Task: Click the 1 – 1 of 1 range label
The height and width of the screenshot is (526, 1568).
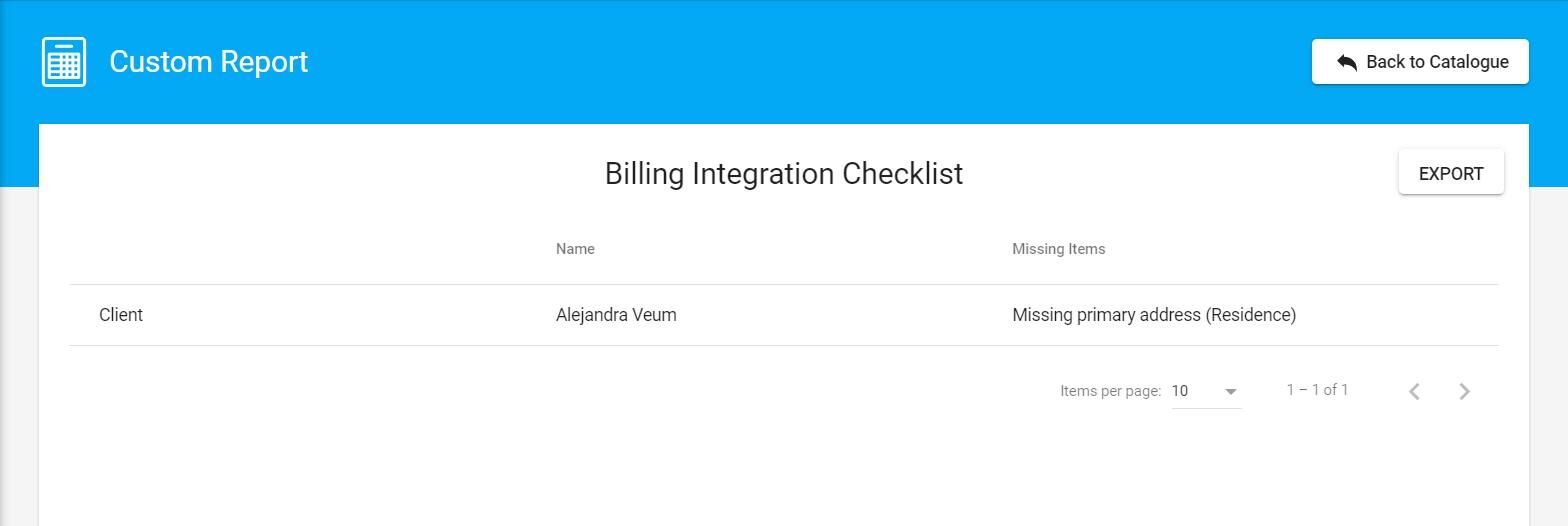Action: click(1317, 390)
